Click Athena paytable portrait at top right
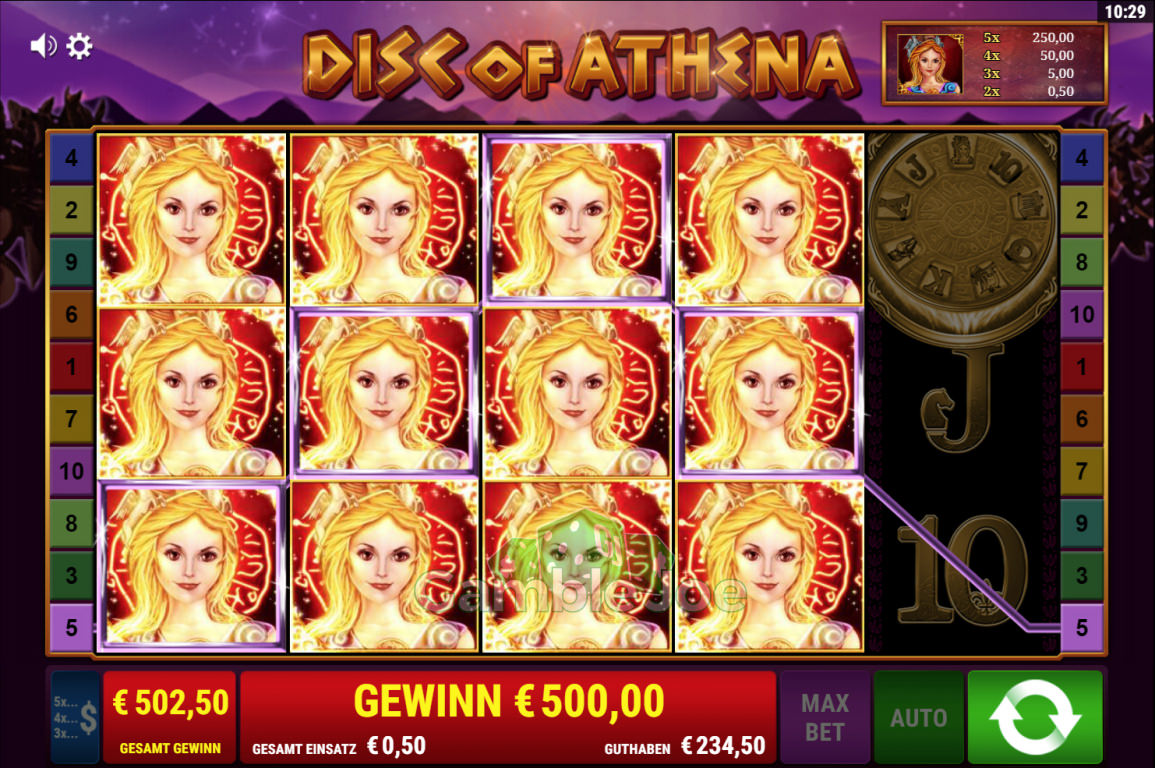Screen dimensions: 1155x768 pos(930,65)
